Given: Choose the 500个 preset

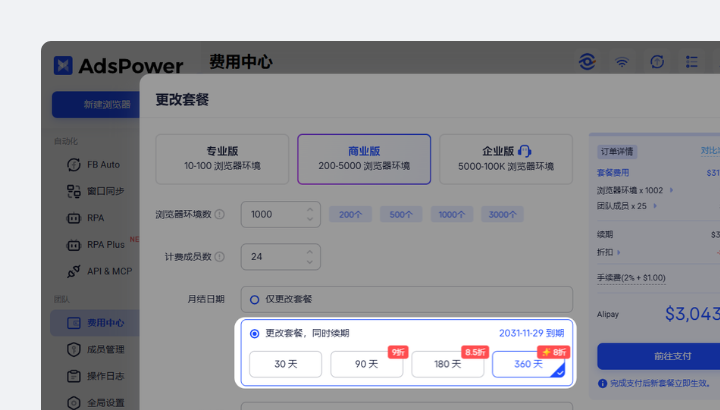Looking at the screenshot, I should (x=401, y=214).
